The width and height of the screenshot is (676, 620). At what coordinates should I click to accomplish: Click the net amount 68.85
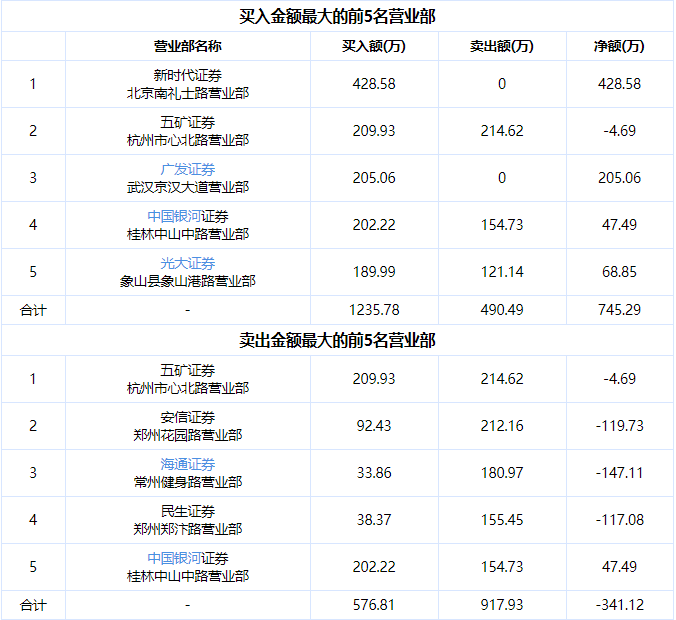(619, 272)
